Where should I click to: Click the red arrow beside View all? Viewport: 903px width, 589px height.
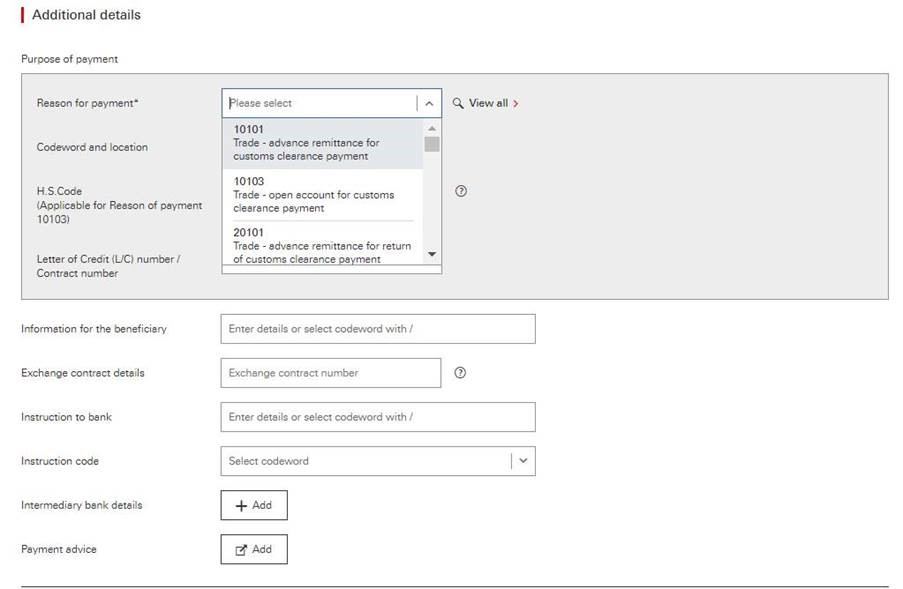[515, 104]
